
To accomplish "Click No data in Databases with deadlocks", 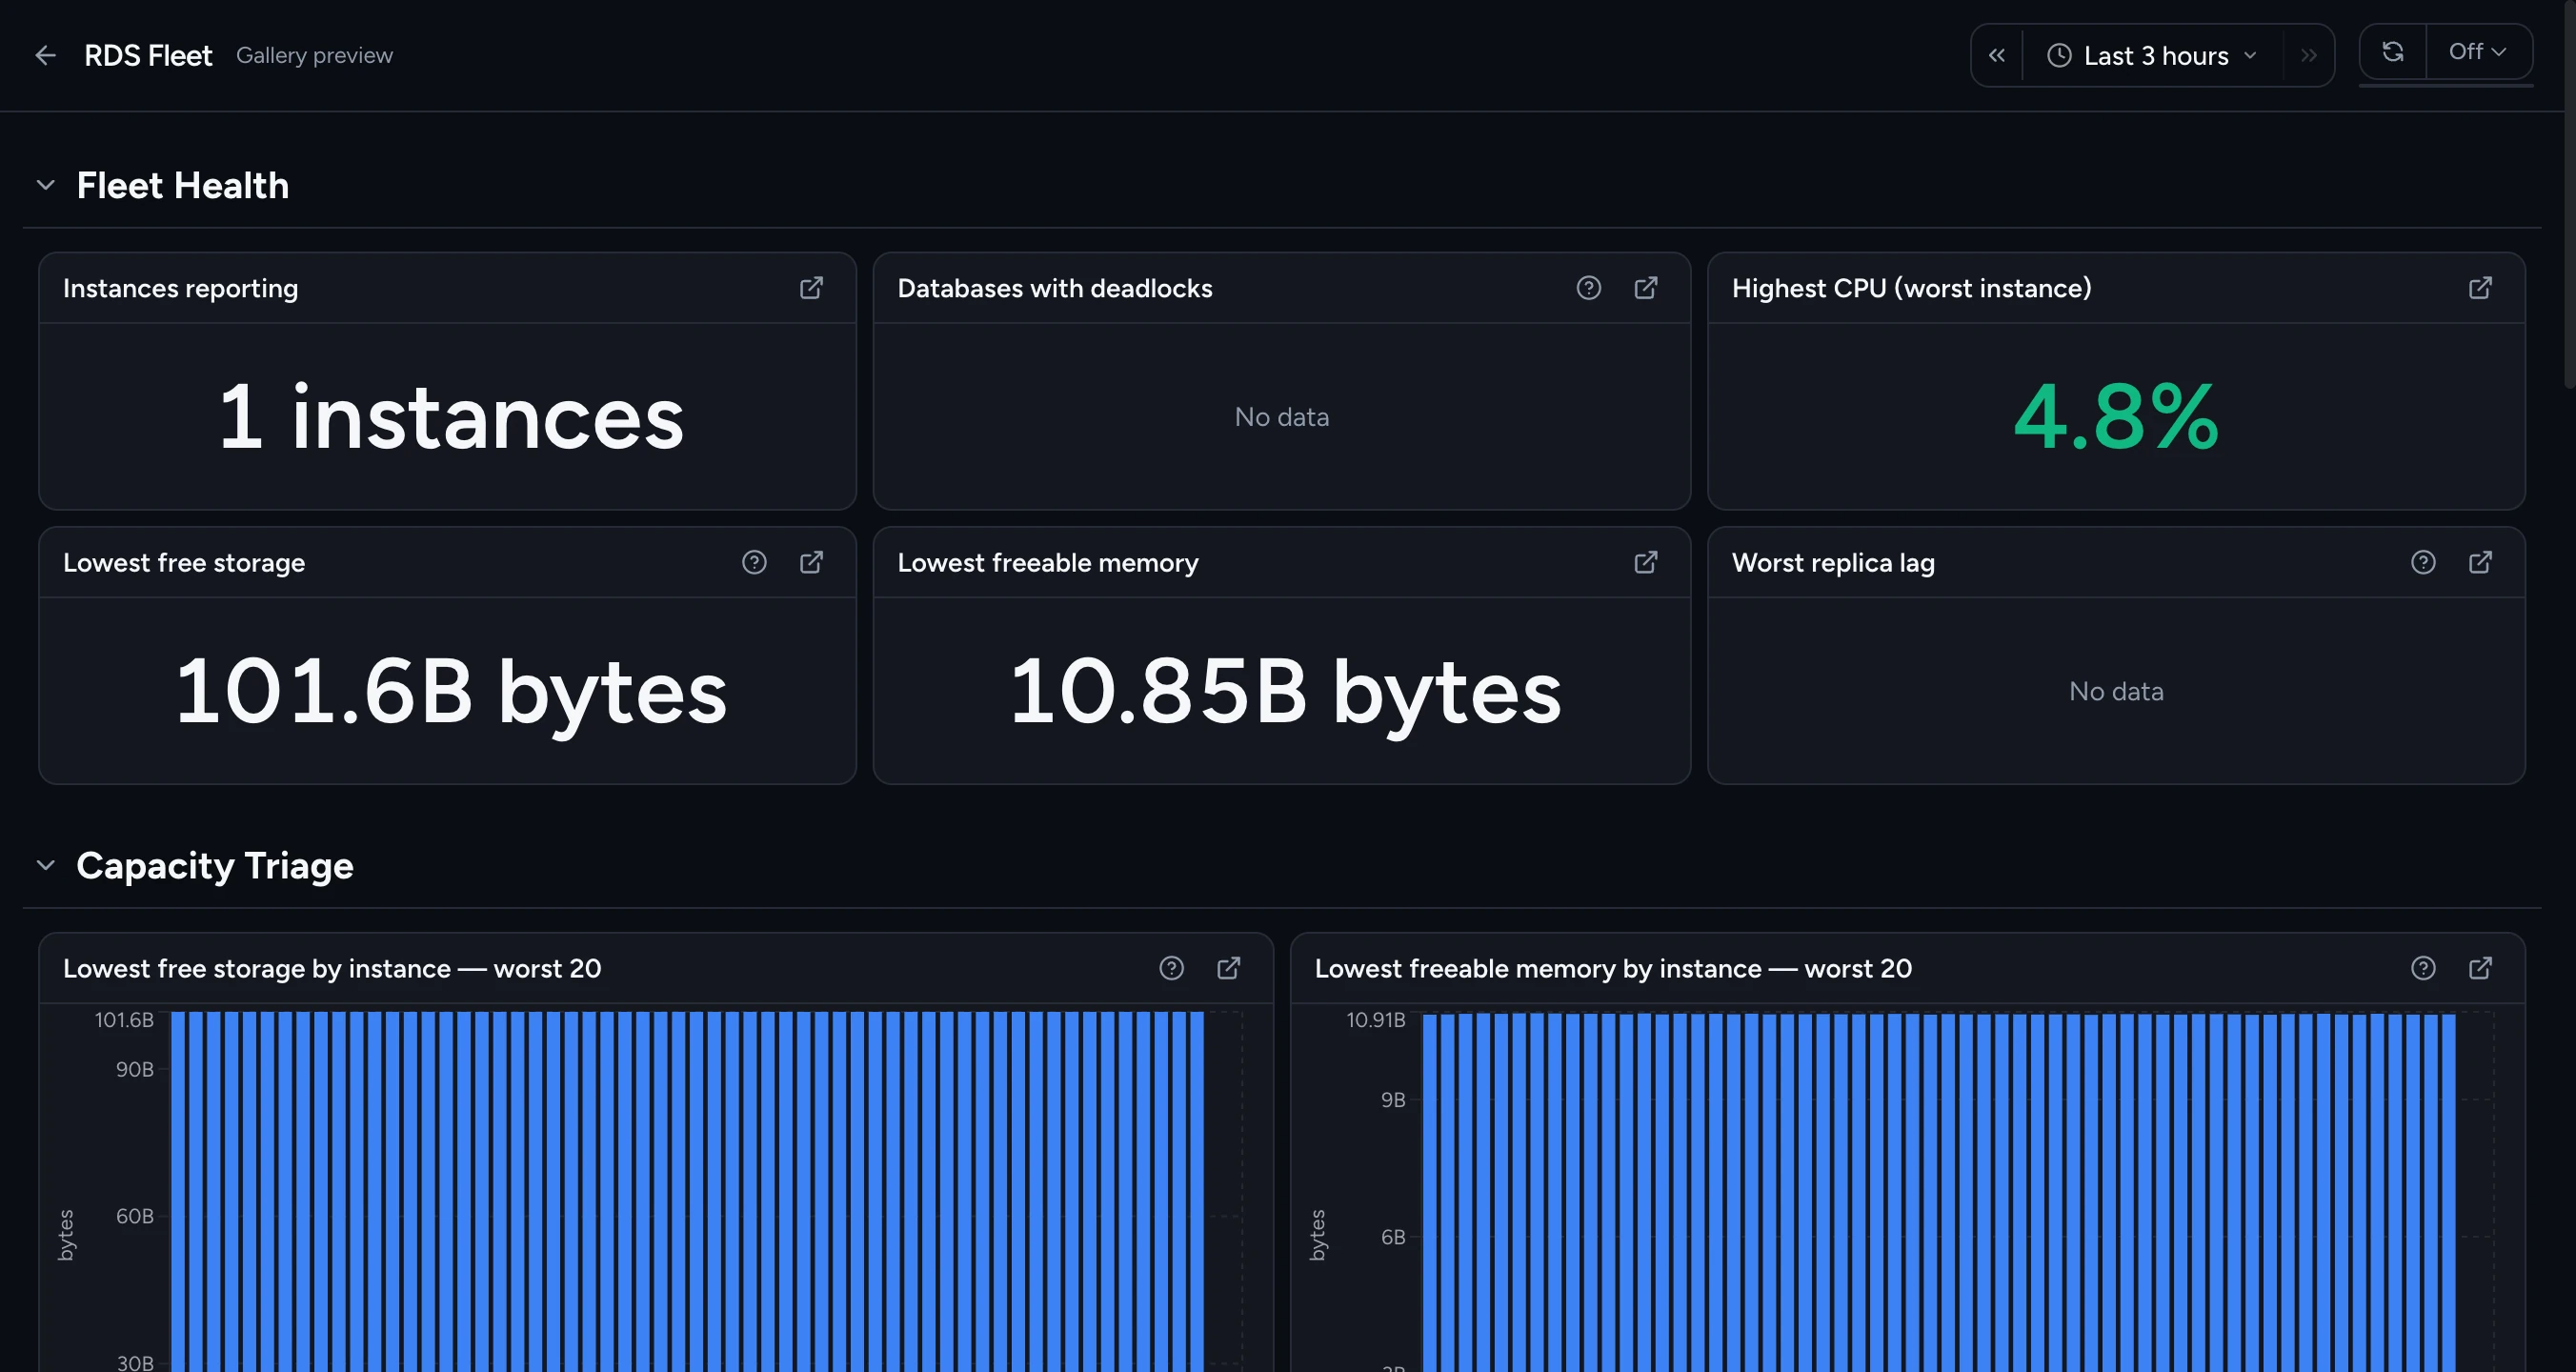I will pos(1282,417).
